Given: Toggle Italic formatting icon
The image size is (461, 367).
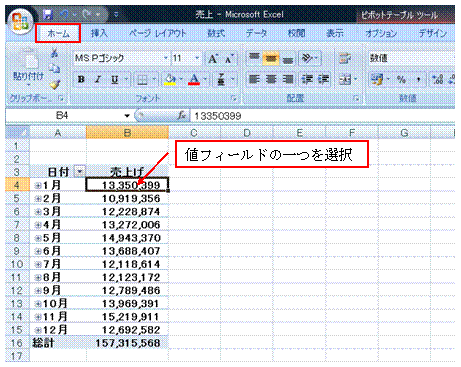Looking at the screenshot, I should (x=98, y=80).
